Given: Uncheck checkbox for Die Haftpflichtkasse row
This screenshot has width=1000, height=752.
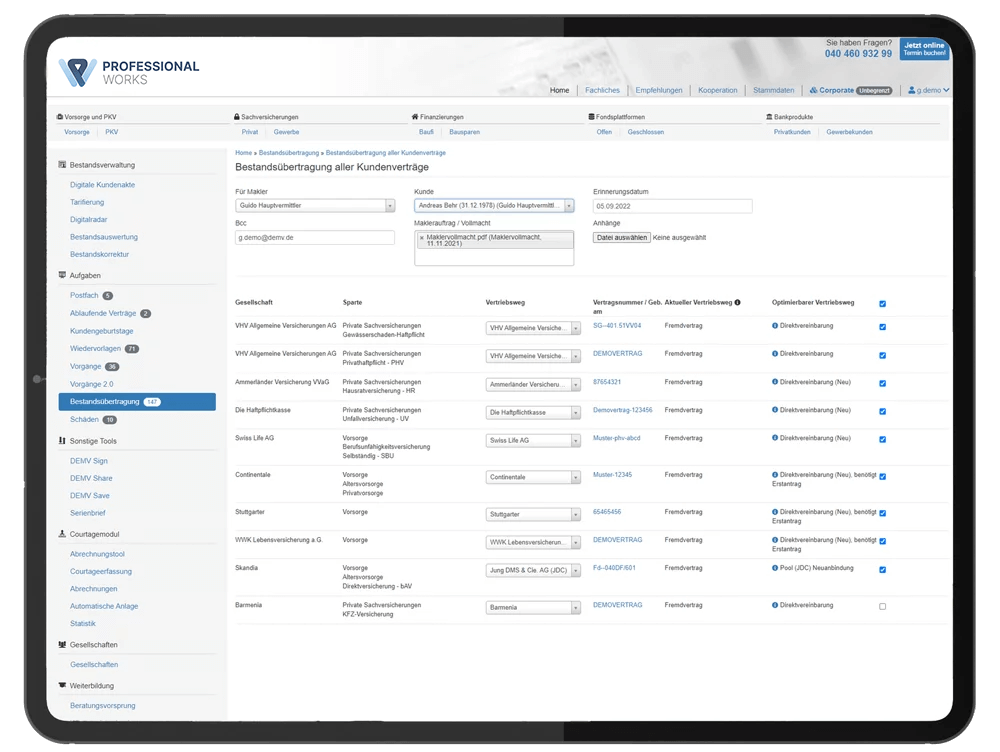Looking at the screenshot, I should tap(883, 411).
